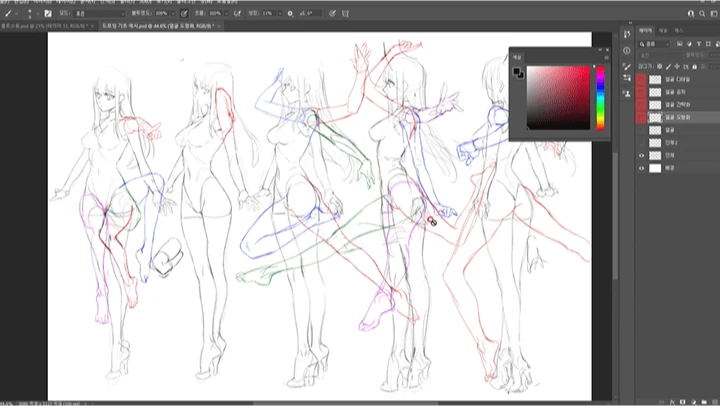Select the Color panel tab label
This screenshot has width=720, height=406.
point(518,57)
